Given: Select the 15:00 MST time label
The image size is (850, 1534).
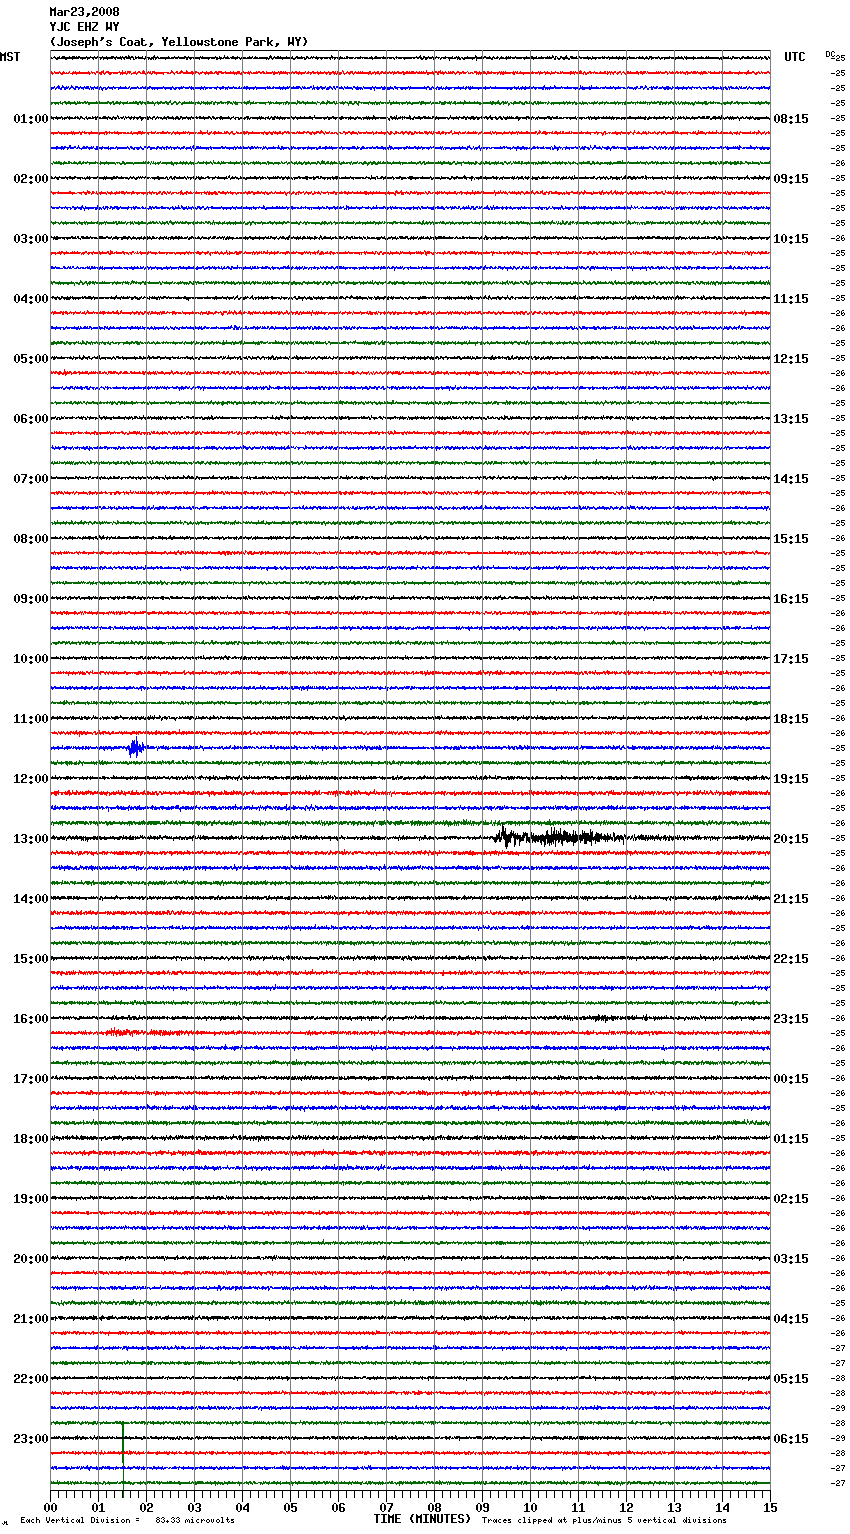Looking at the screenshot, I should pos(31,959).
